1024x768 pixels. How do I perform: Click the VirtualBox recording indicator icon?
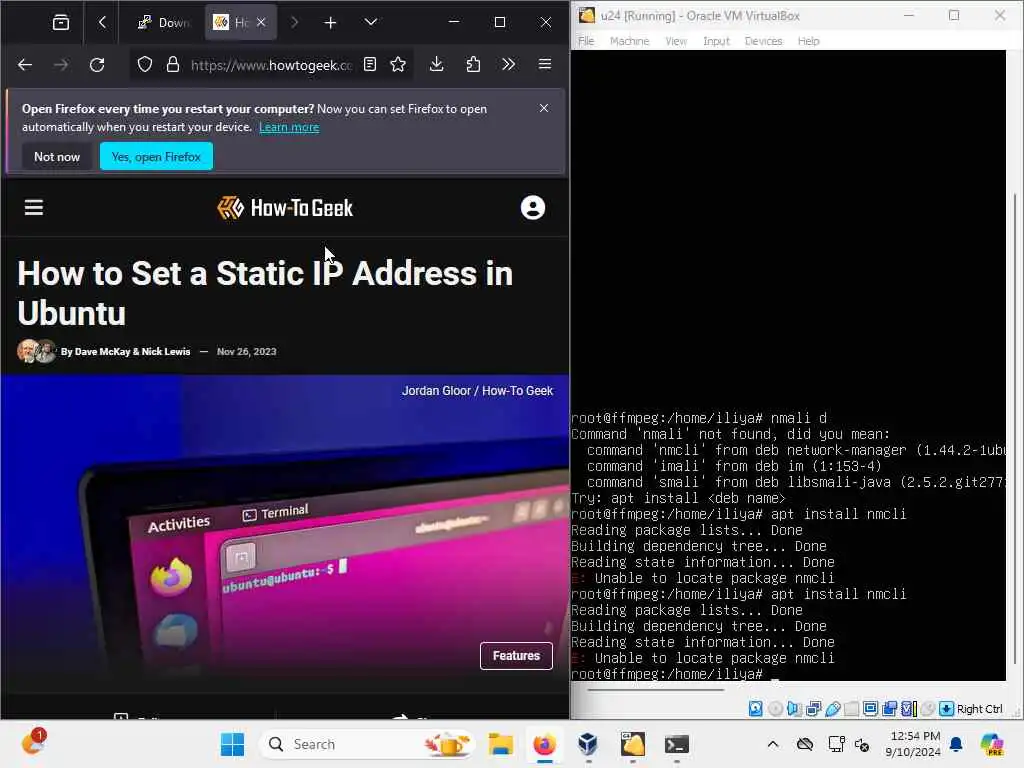pyautogui.click(x=889, y=709)
